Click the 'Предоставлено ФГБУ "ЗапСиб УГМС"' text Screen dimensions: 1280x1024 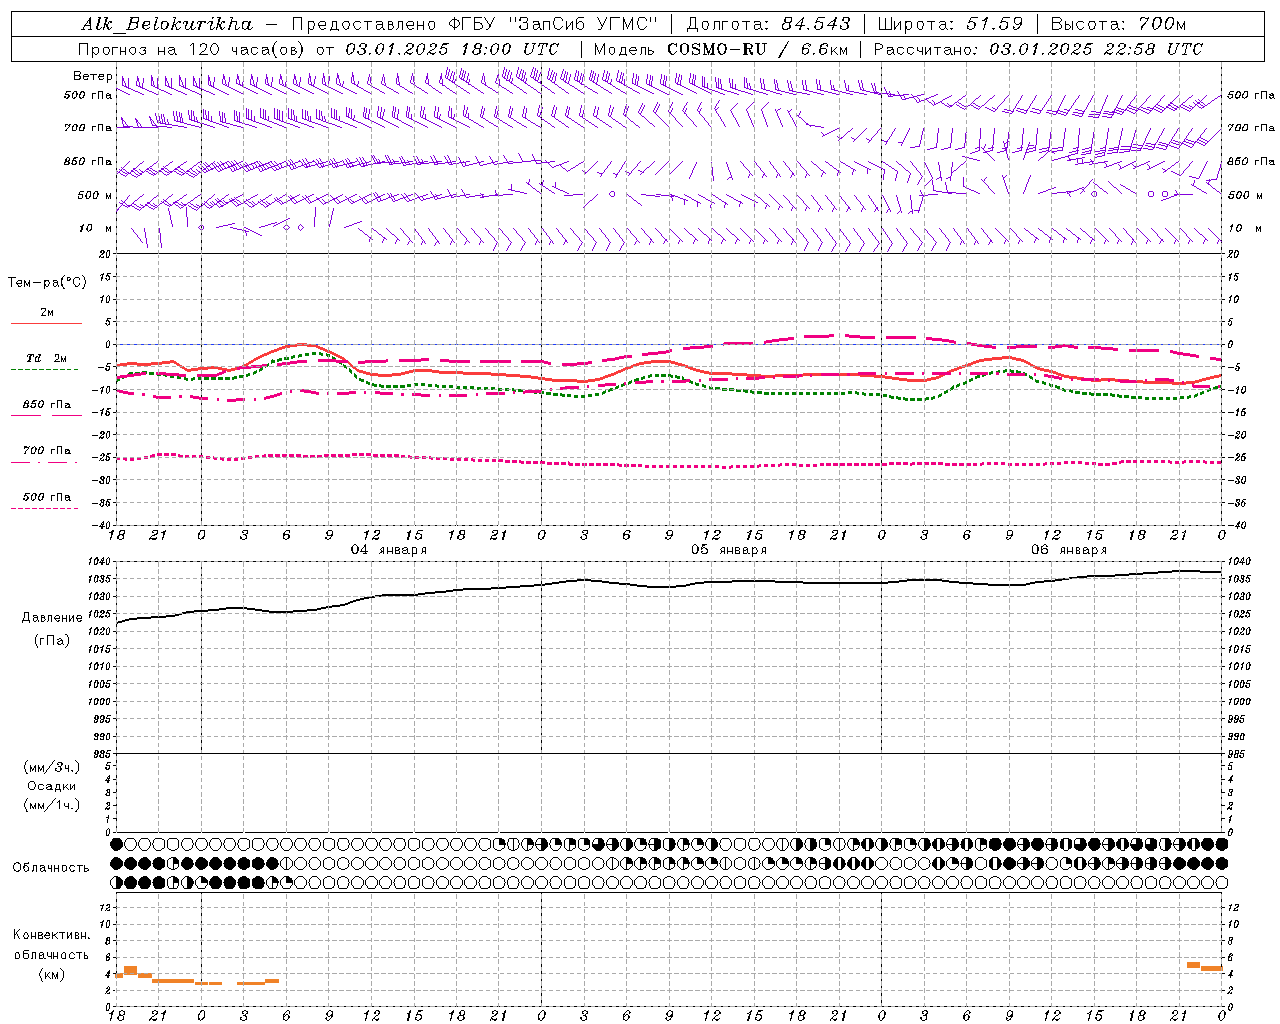point(475,24)
